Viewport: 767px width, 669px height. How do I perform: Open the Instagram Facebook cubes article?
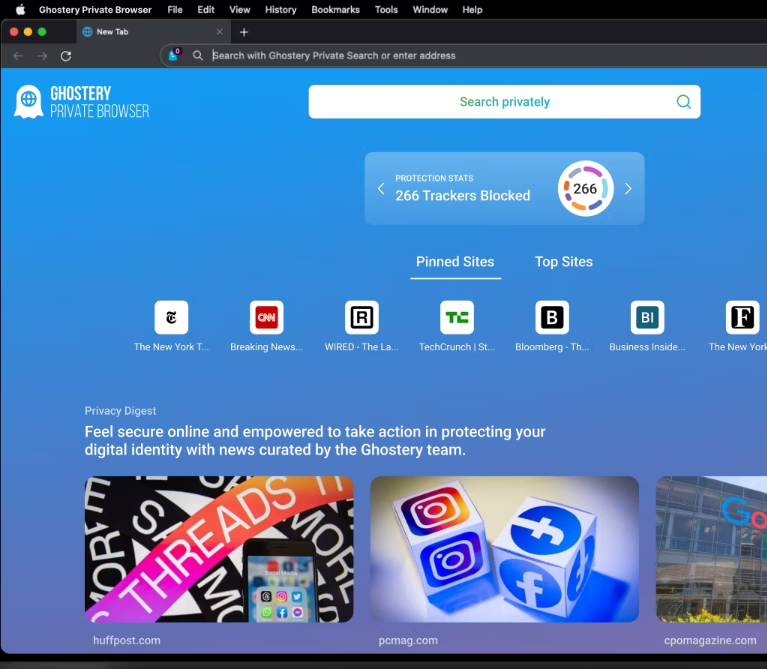(504, 549)
